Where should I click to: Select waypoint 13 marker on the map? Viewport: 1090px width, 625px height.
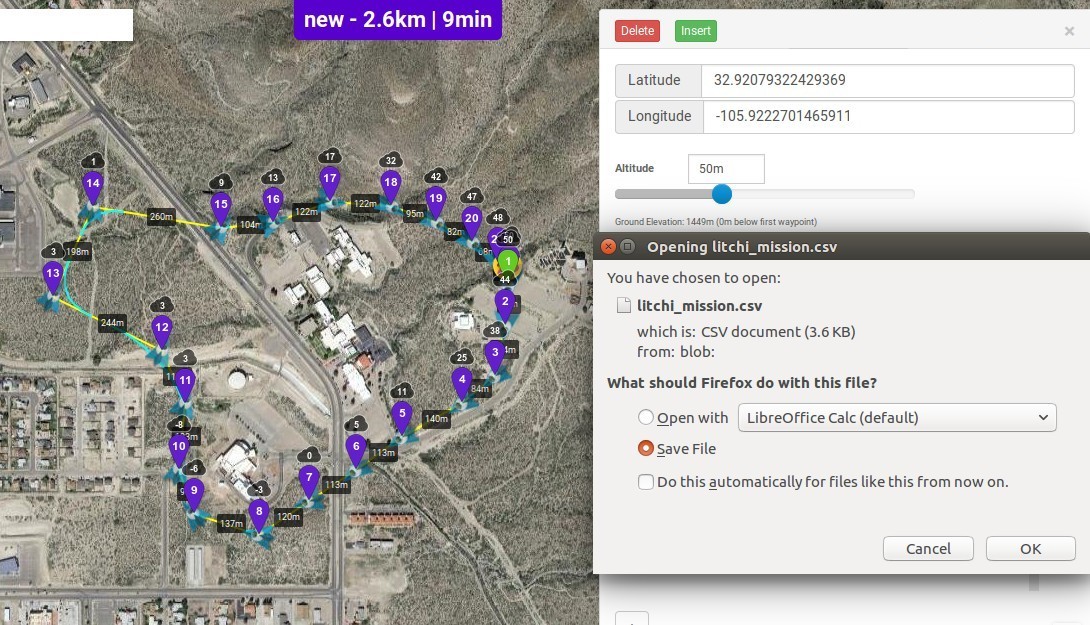[x=53, y=272]
